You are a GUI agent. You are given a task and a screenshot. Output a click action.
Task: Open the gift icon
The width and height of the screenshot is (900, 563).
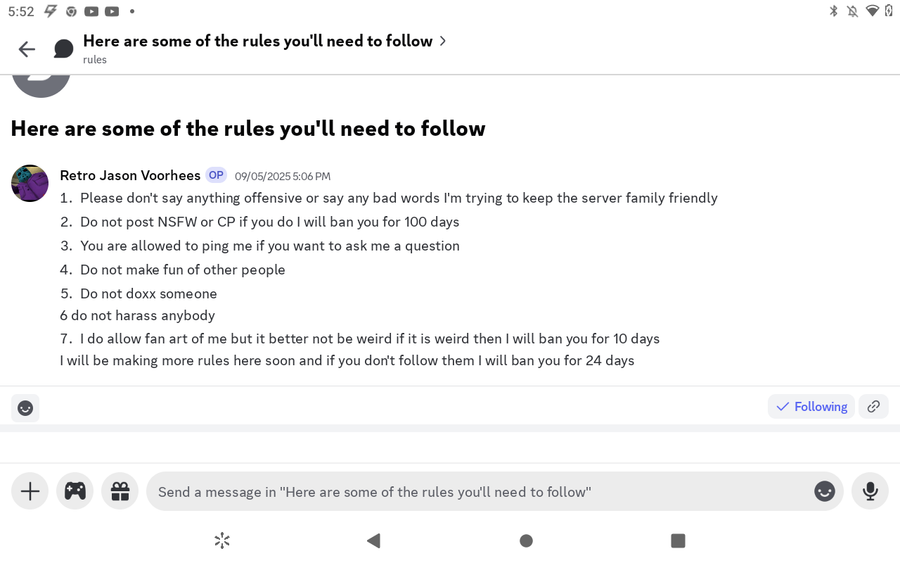(x=120, y=491)
